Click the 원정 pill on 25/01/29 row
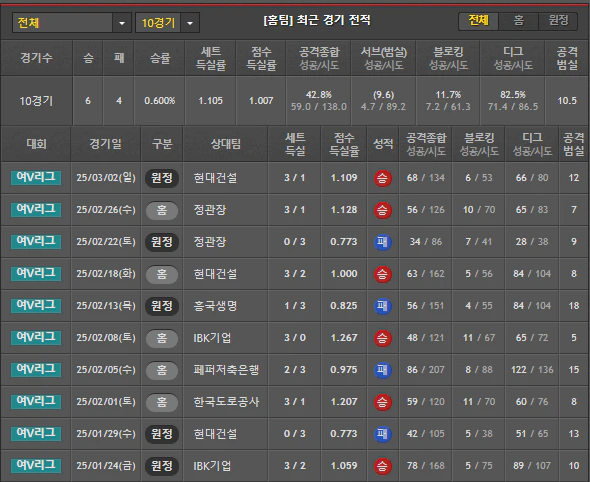 point(162,434)
